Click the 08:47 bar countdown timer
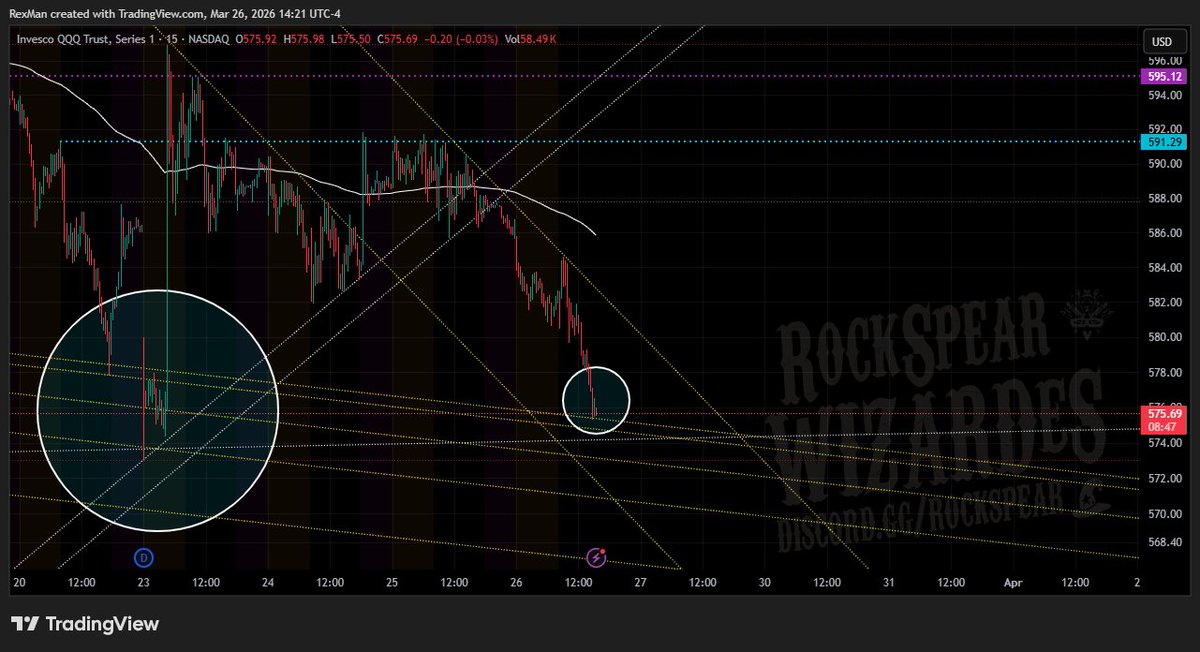This screenshot has height=652, width=1200. (1163, 426)
